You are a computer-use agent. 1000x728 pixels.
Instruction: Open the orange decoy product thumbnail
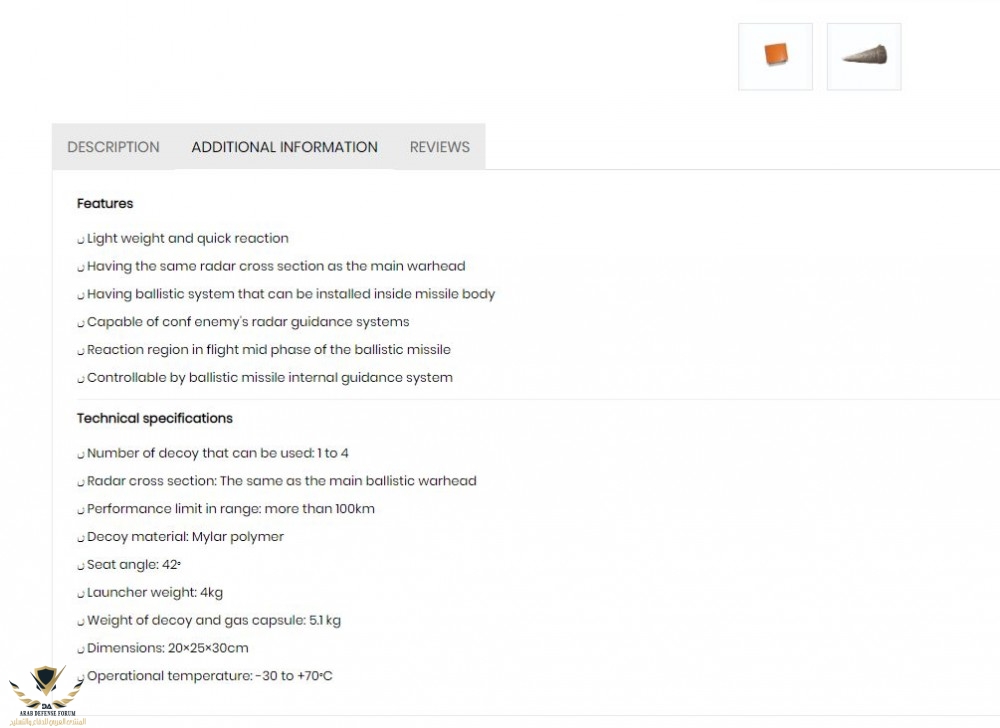(x=775, y=57)
